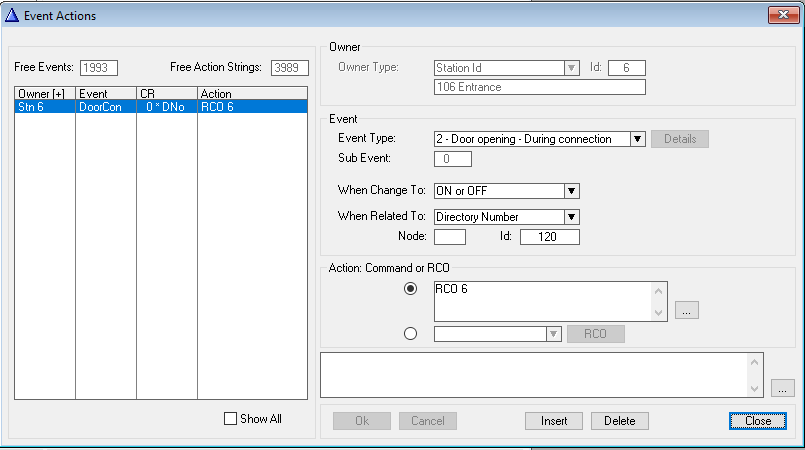Close the Event Actions window with X
Viewport: 805px width, 450px height.
[x=783, y=15]
